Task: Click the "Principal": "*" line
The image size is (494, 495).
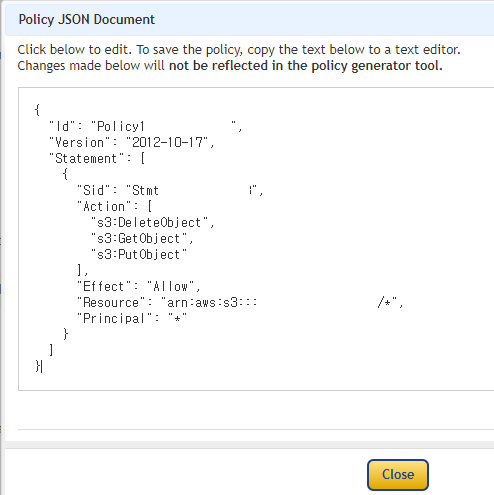Action: [x=132, y=319]
